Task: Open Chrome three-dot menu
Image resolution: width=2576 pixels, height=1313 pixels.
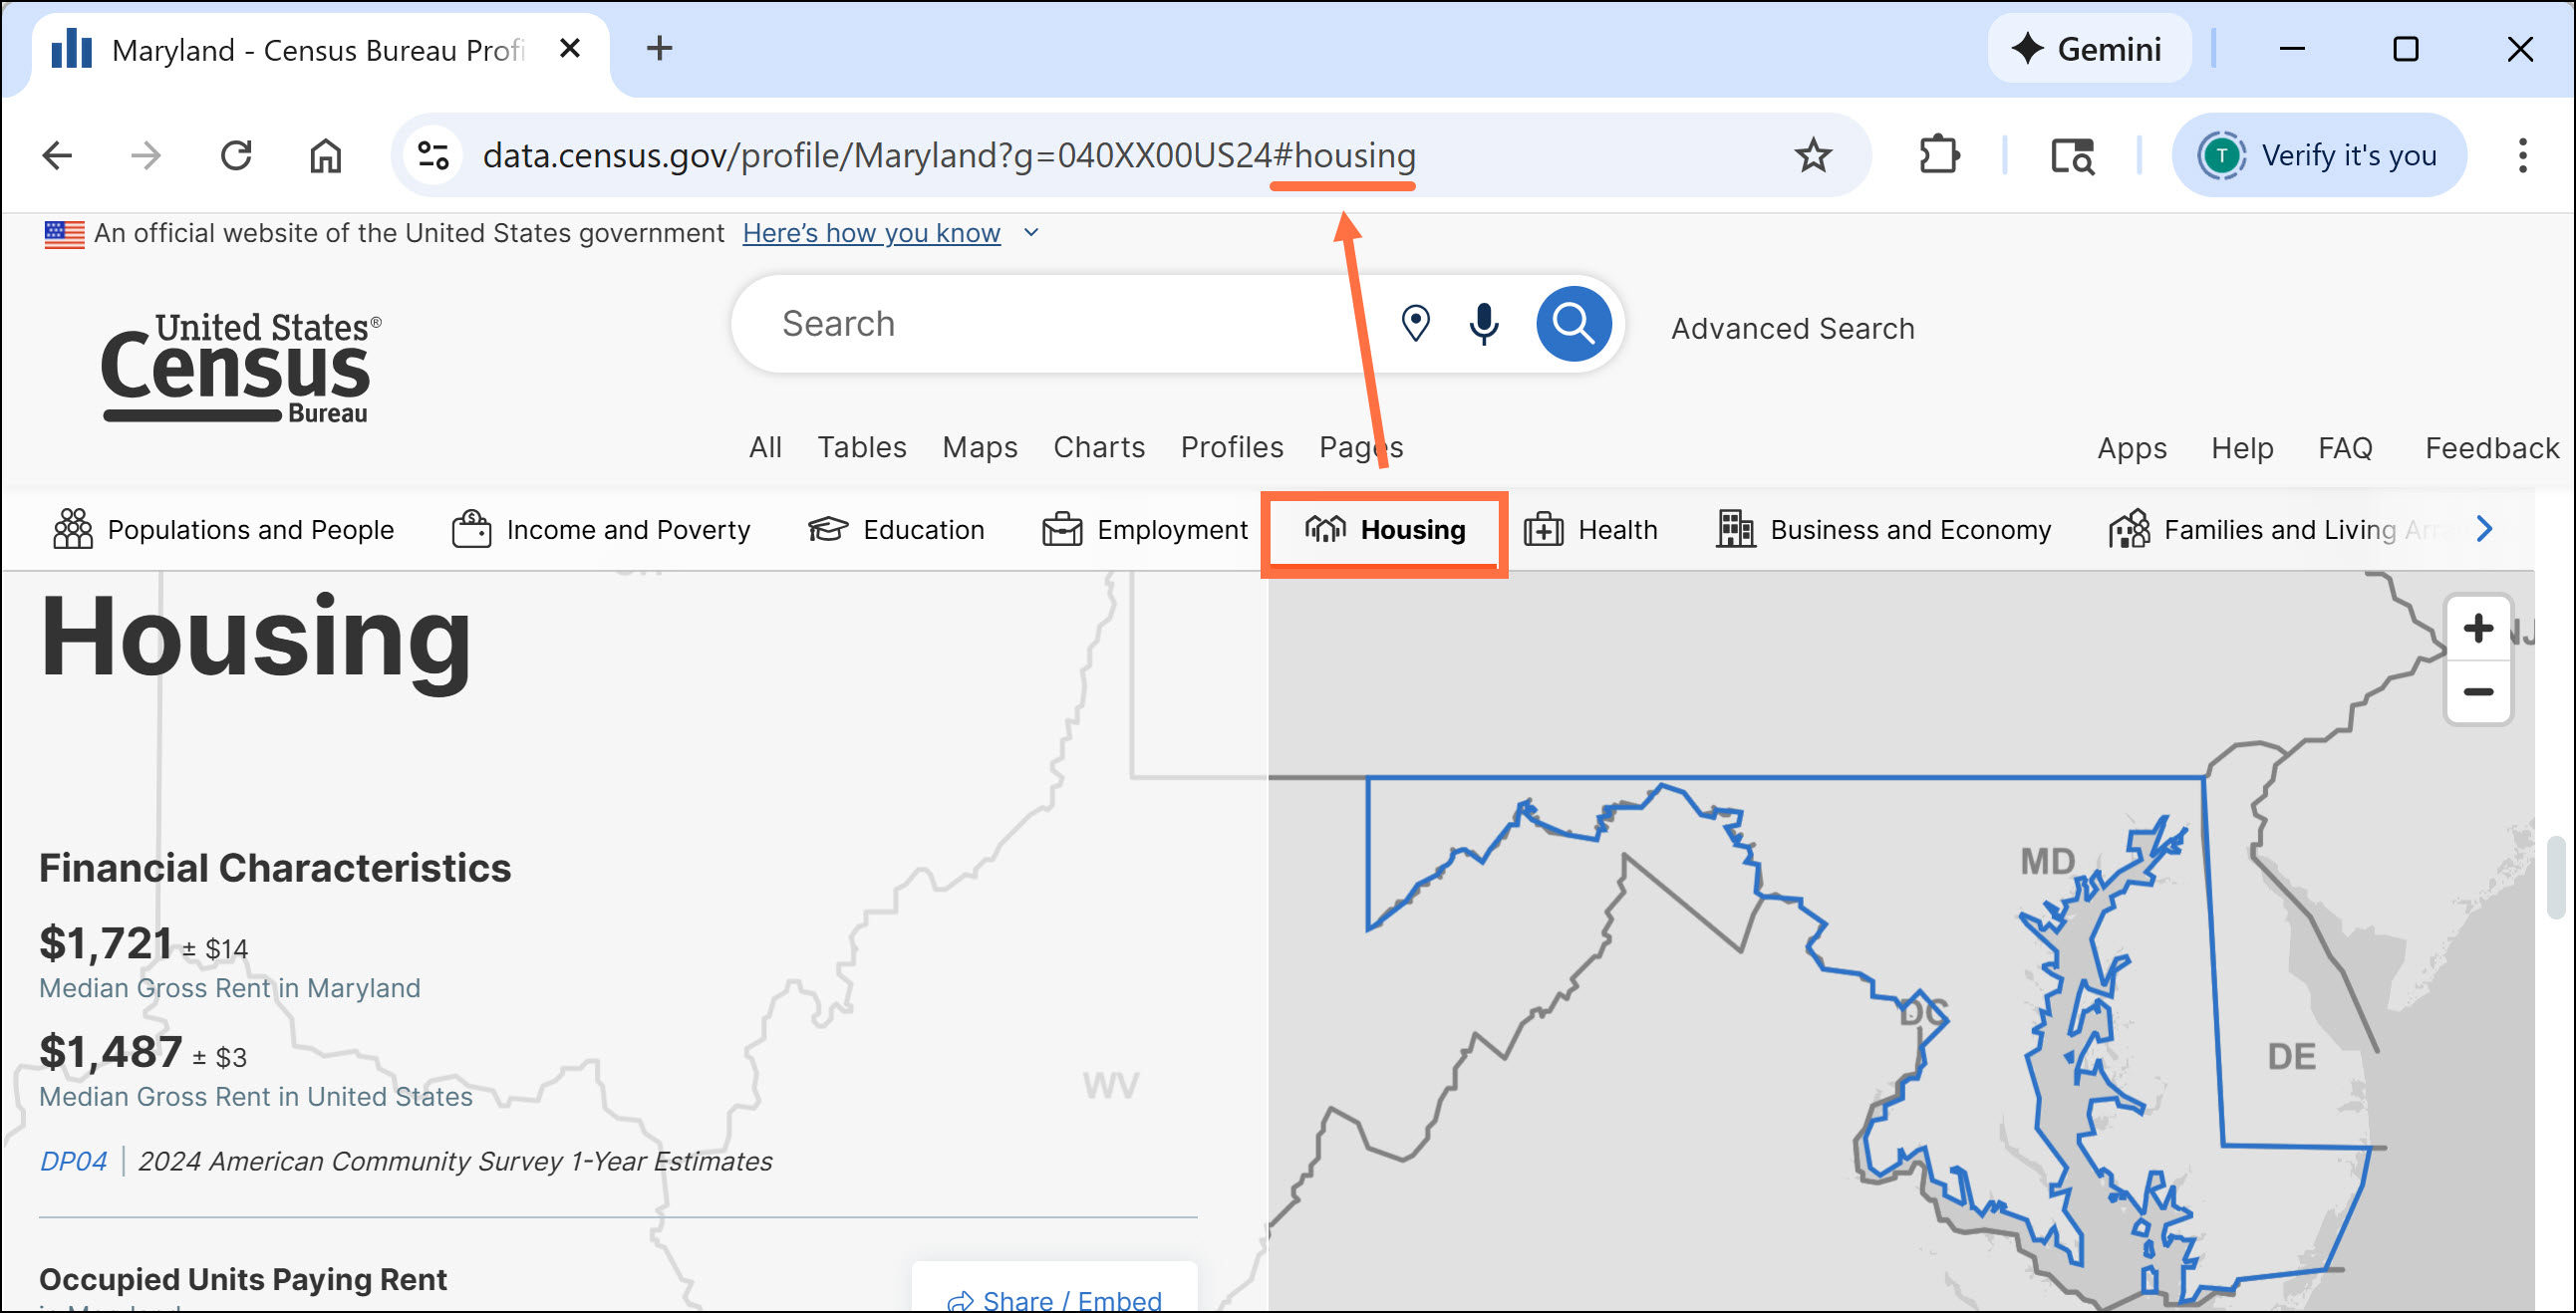Action: [2522, 156]
